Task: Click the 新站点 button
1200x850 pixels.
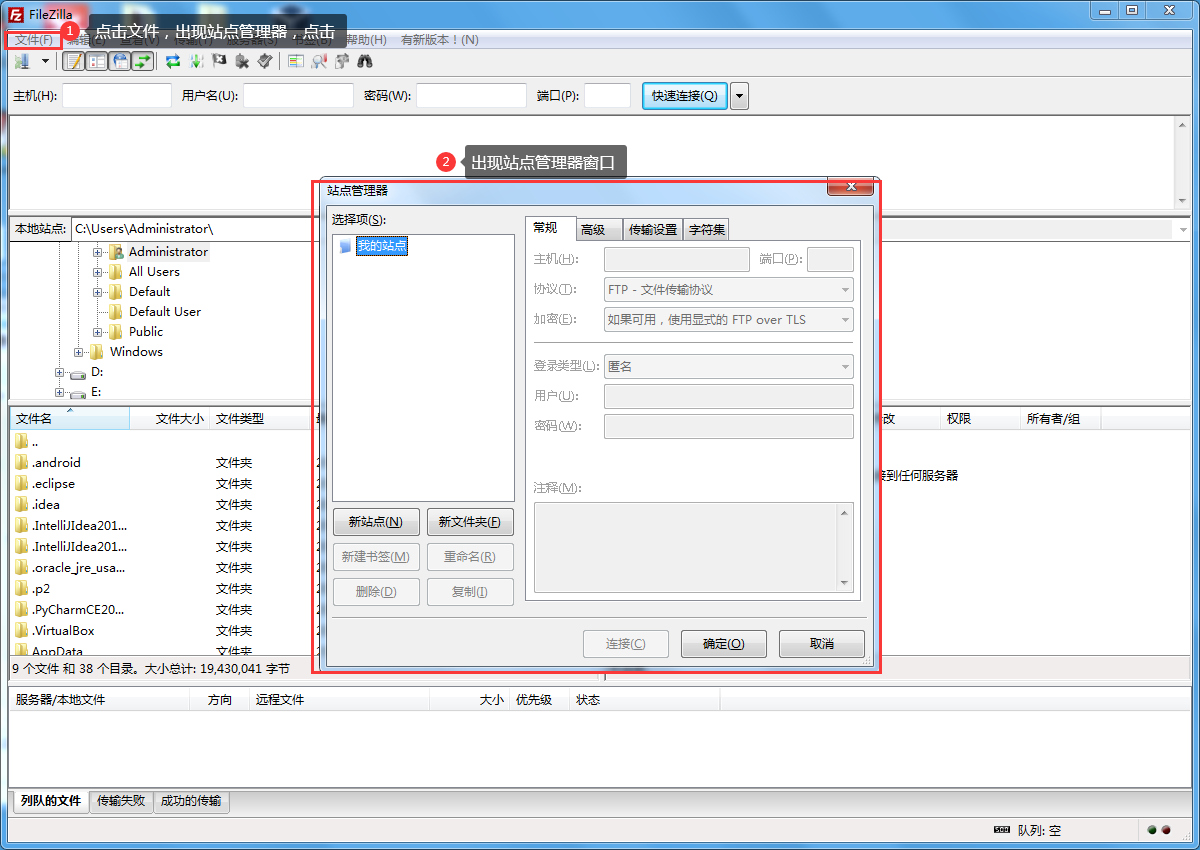Action: [x=376, y=521]
